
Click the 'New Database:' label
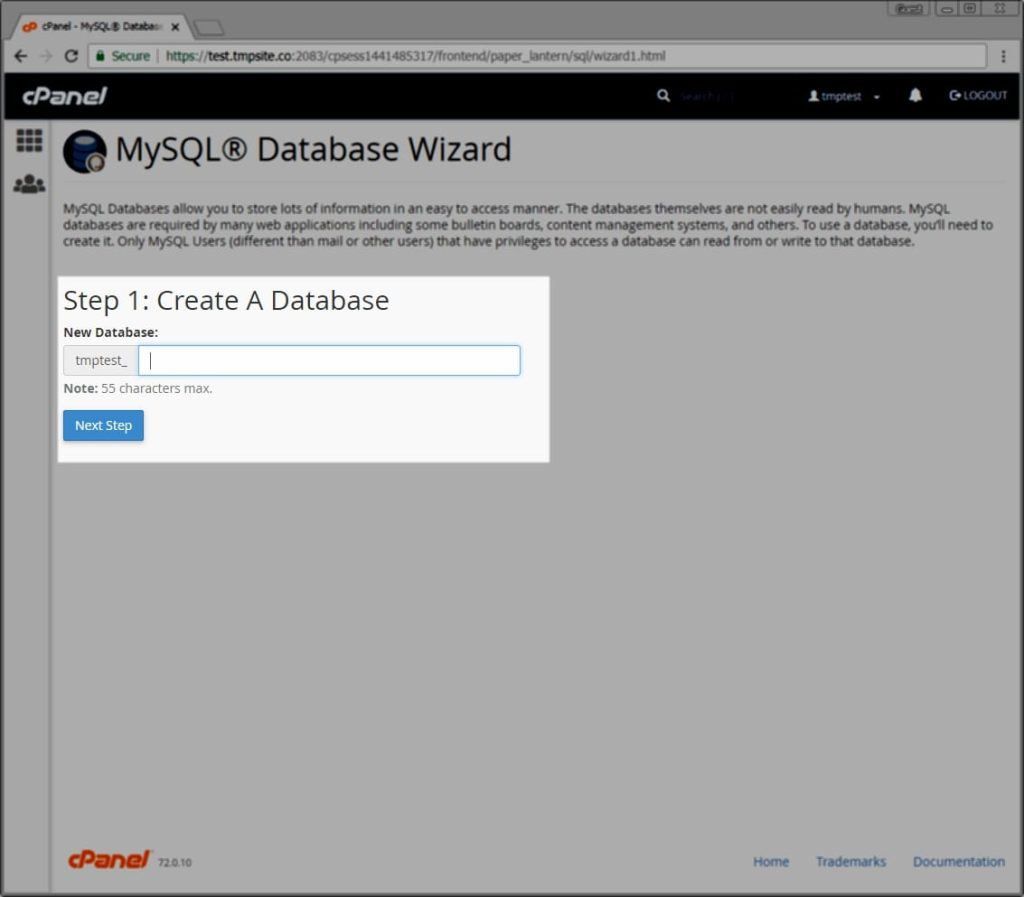pos(110,332)
